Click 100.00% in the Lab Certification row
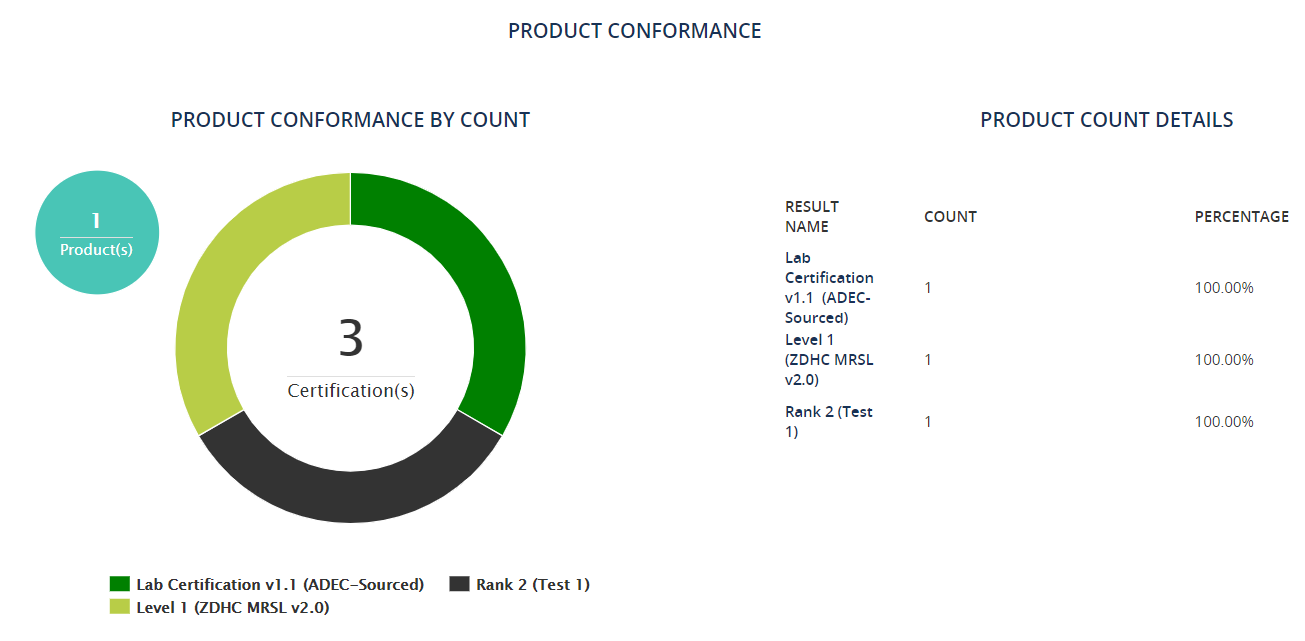The image size is (1305, 641). (x=1224, y=288)
